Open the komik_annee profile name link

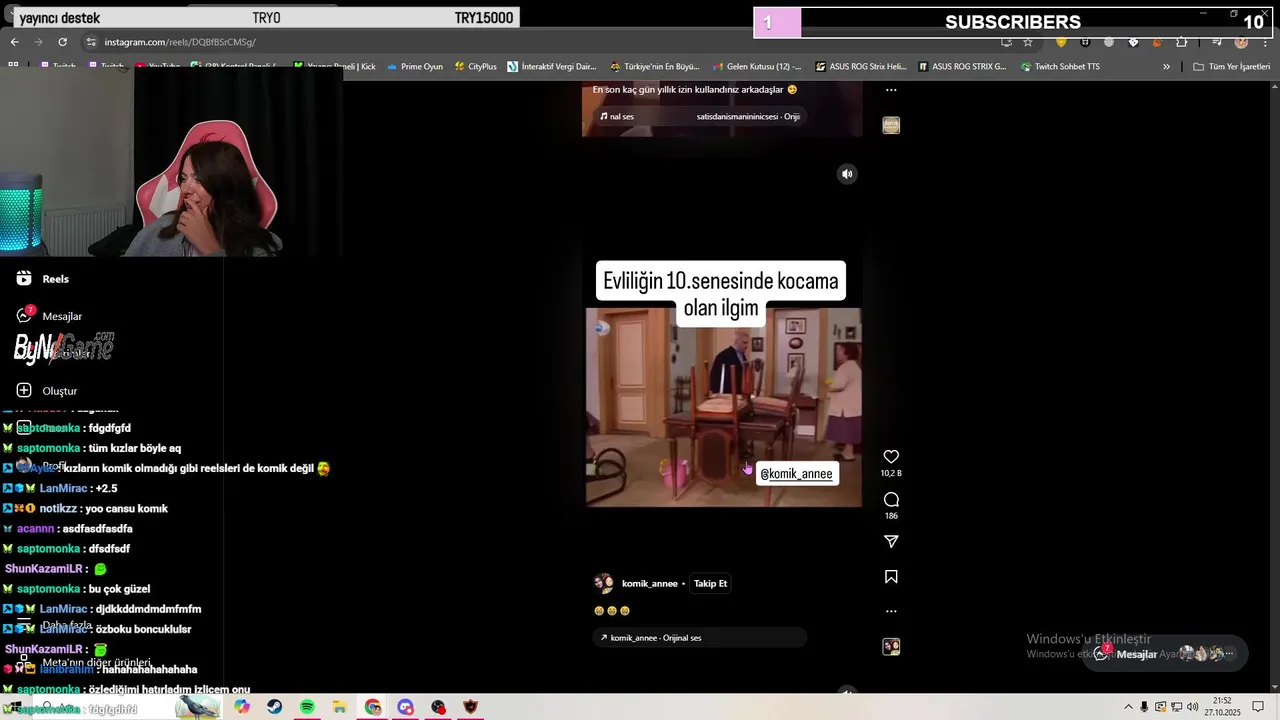pos(650,584)
